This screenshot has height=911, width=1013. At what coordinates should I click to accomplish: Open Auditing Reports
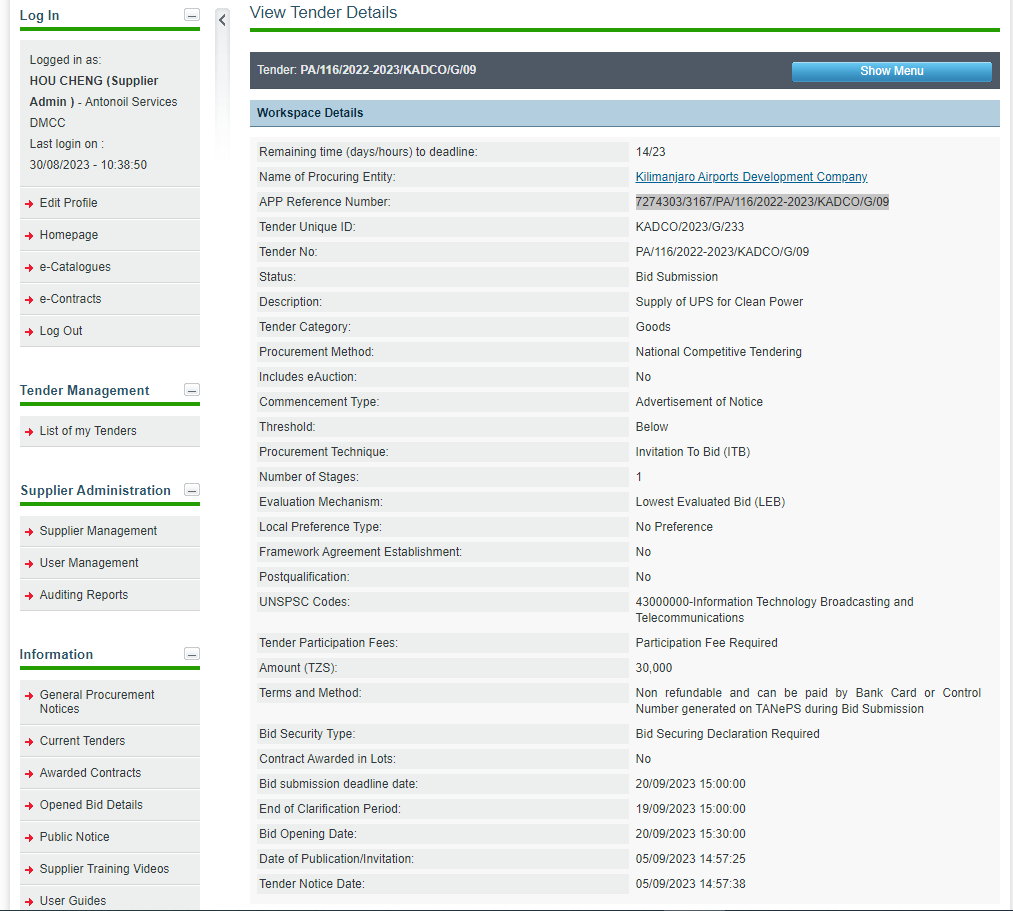click(84, 595)
